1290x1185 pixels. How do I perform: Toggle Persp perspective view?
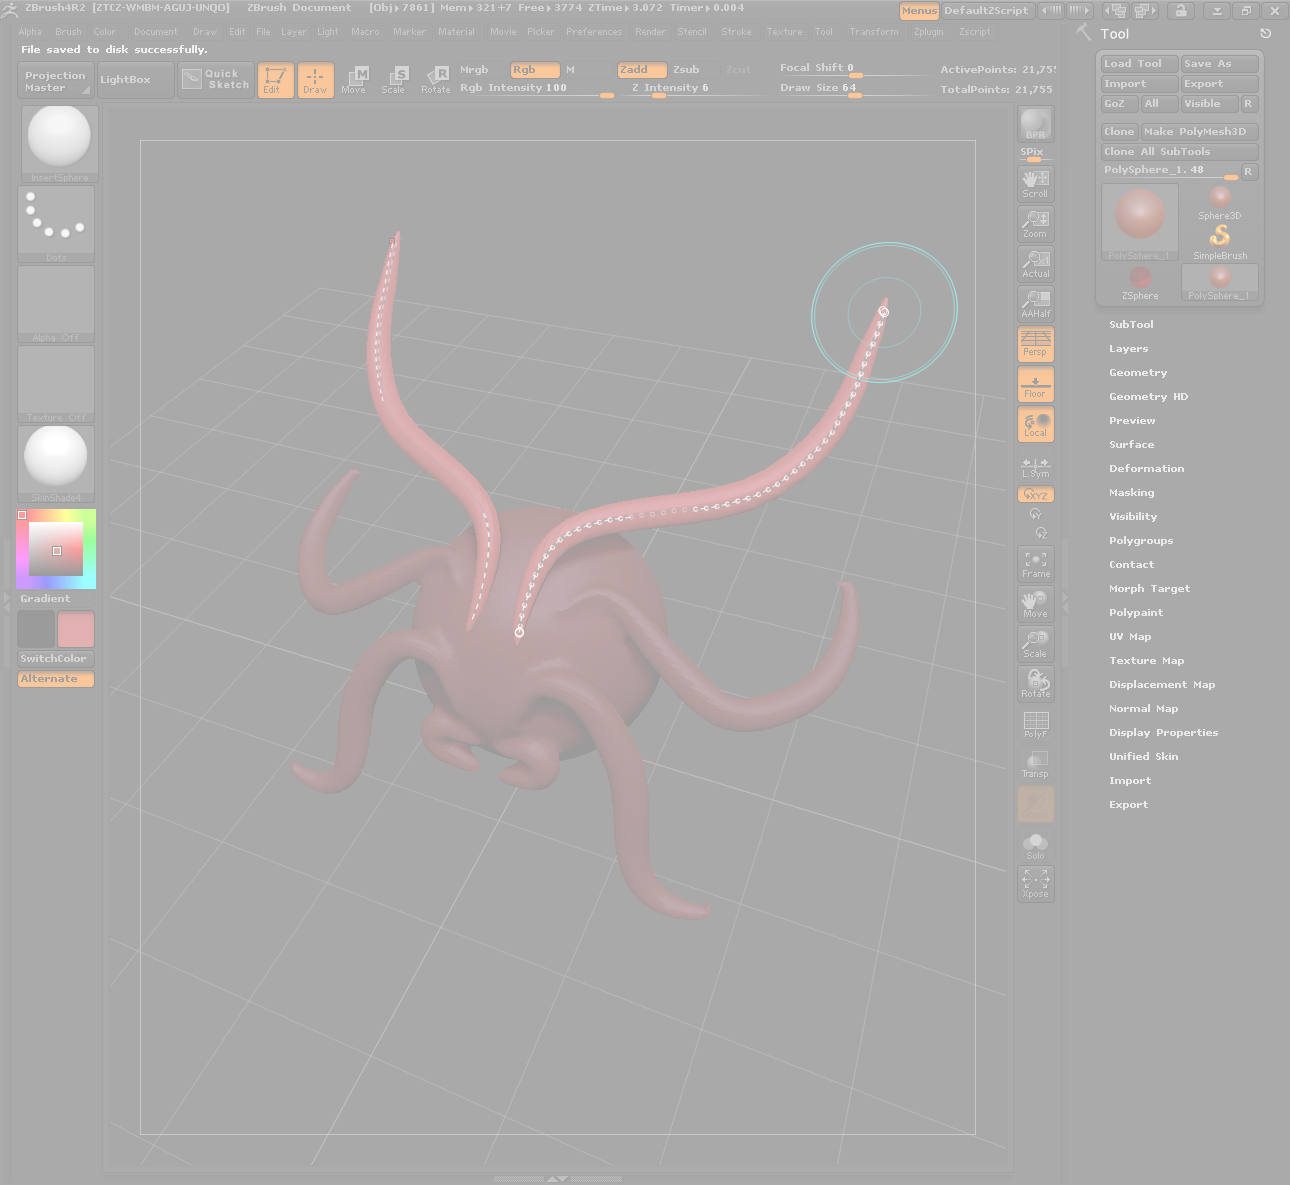[1036, 344]
